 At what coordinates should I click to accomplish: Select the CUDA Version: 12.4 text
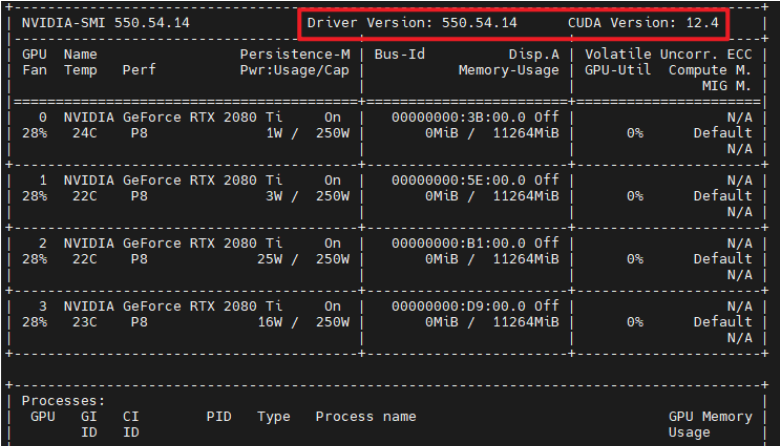(643, 23)
